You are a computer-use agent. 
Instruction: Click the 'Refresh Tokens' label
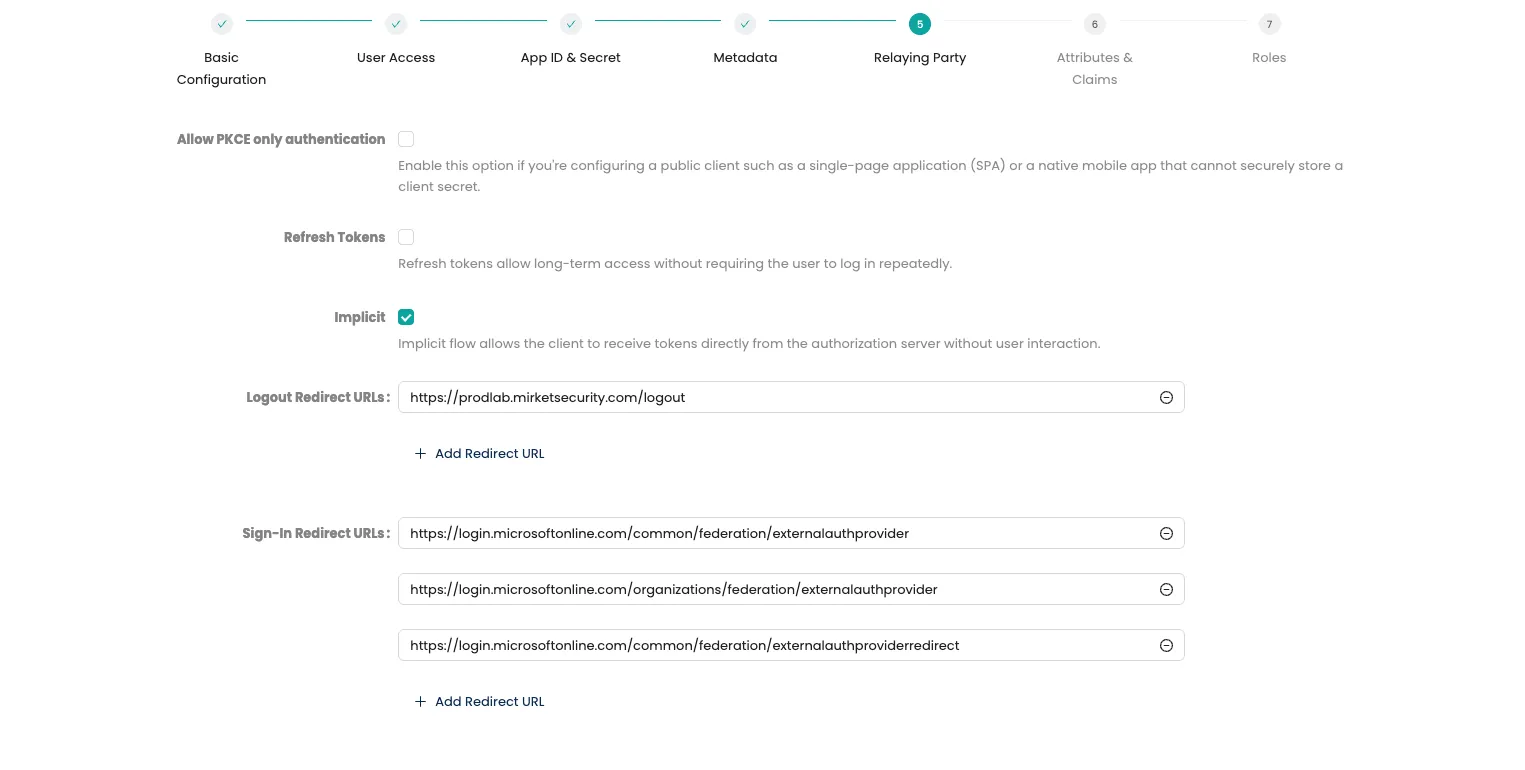[335, 237]
